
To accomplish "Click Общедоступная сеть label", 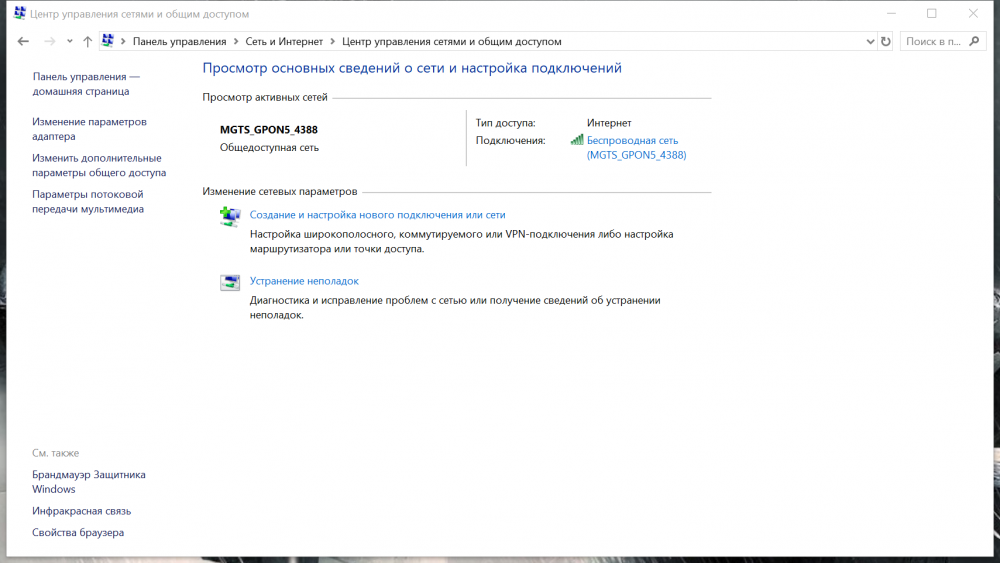I will (269, 147).
